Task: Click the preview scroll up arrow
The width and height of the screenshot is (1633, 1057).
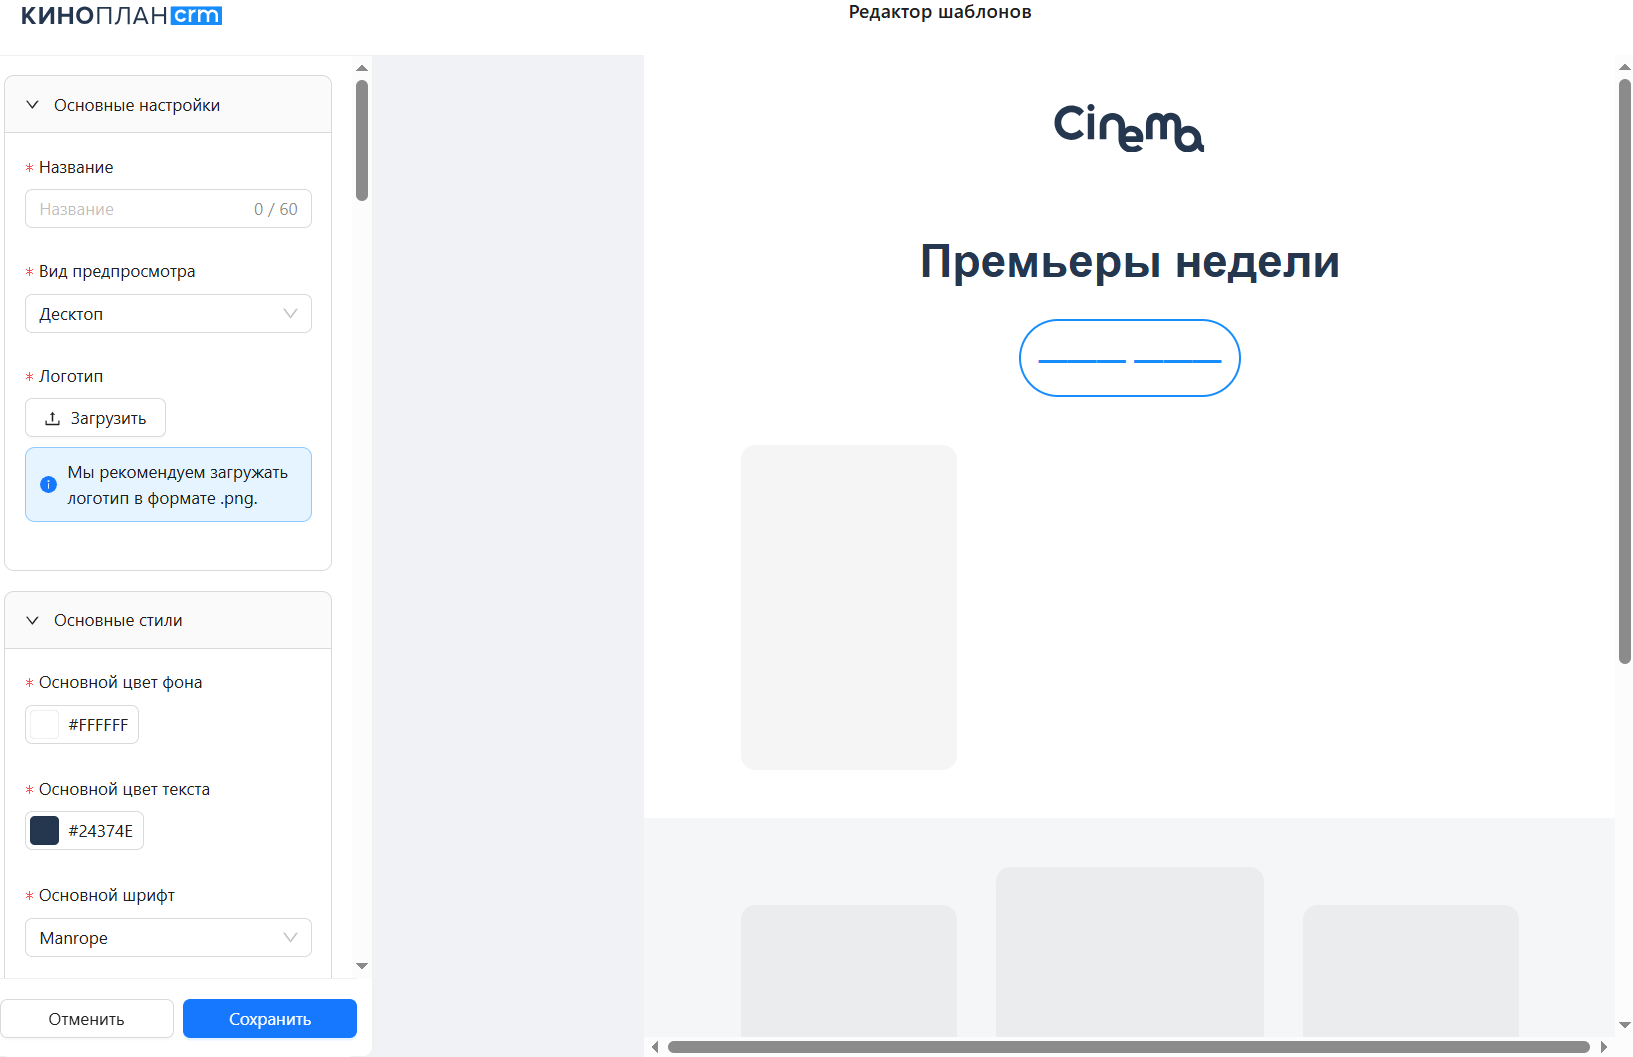Action: [1625, 68]
